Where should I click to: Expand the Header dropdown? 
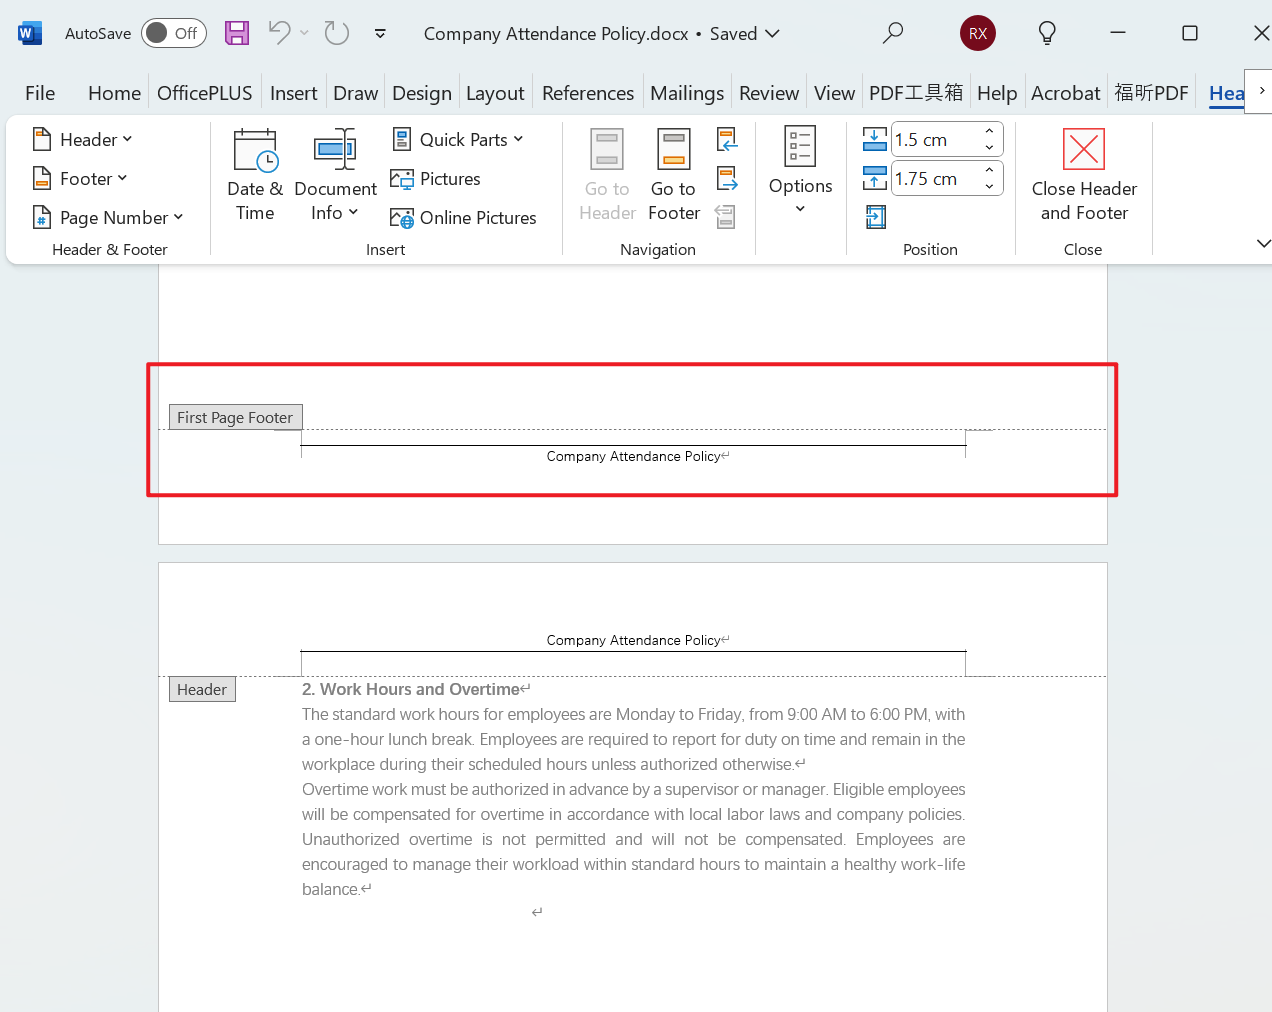point(83,140)
